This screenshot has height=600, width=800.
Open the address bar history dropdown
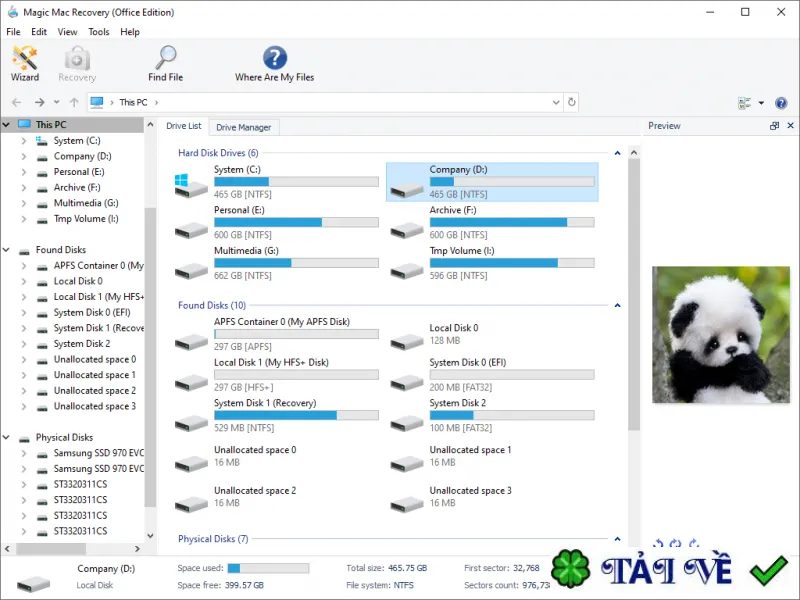click(556, 102)
